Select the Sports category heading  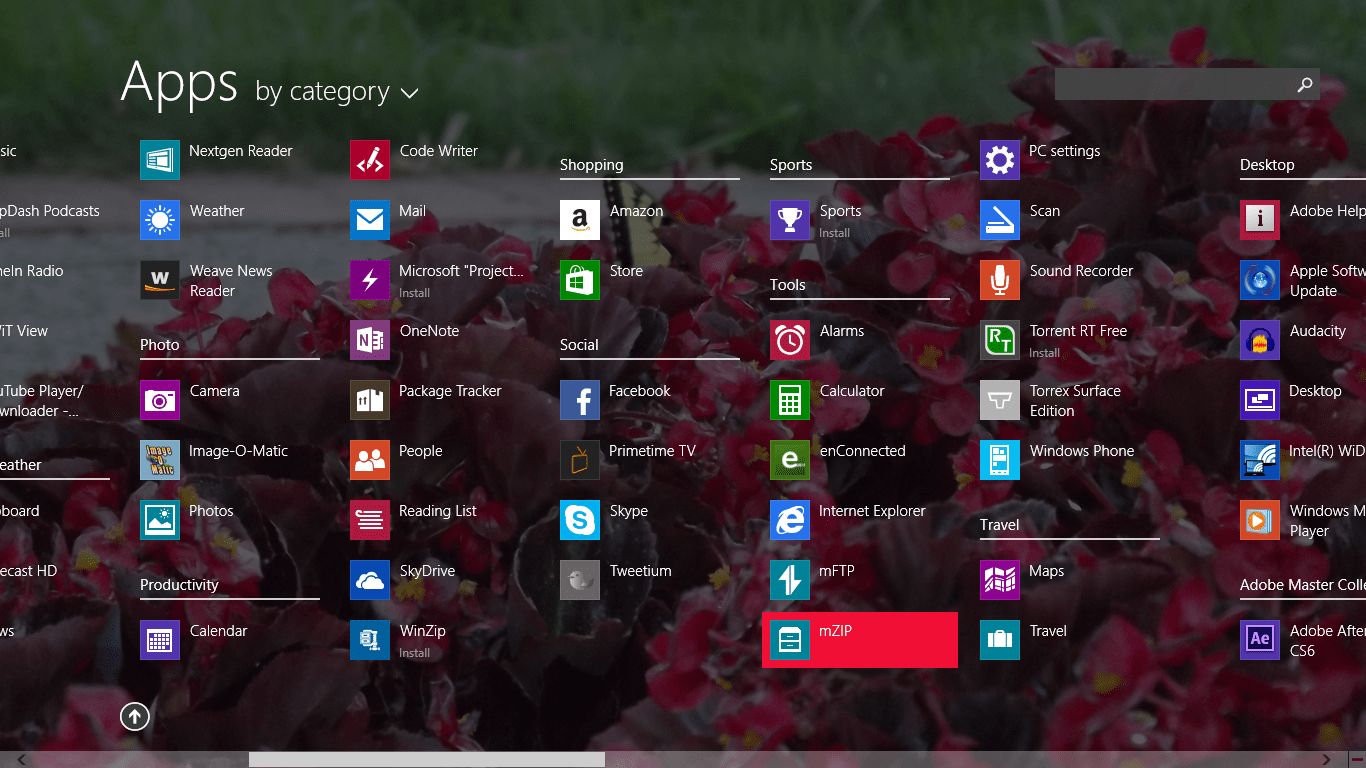(791, 165)
